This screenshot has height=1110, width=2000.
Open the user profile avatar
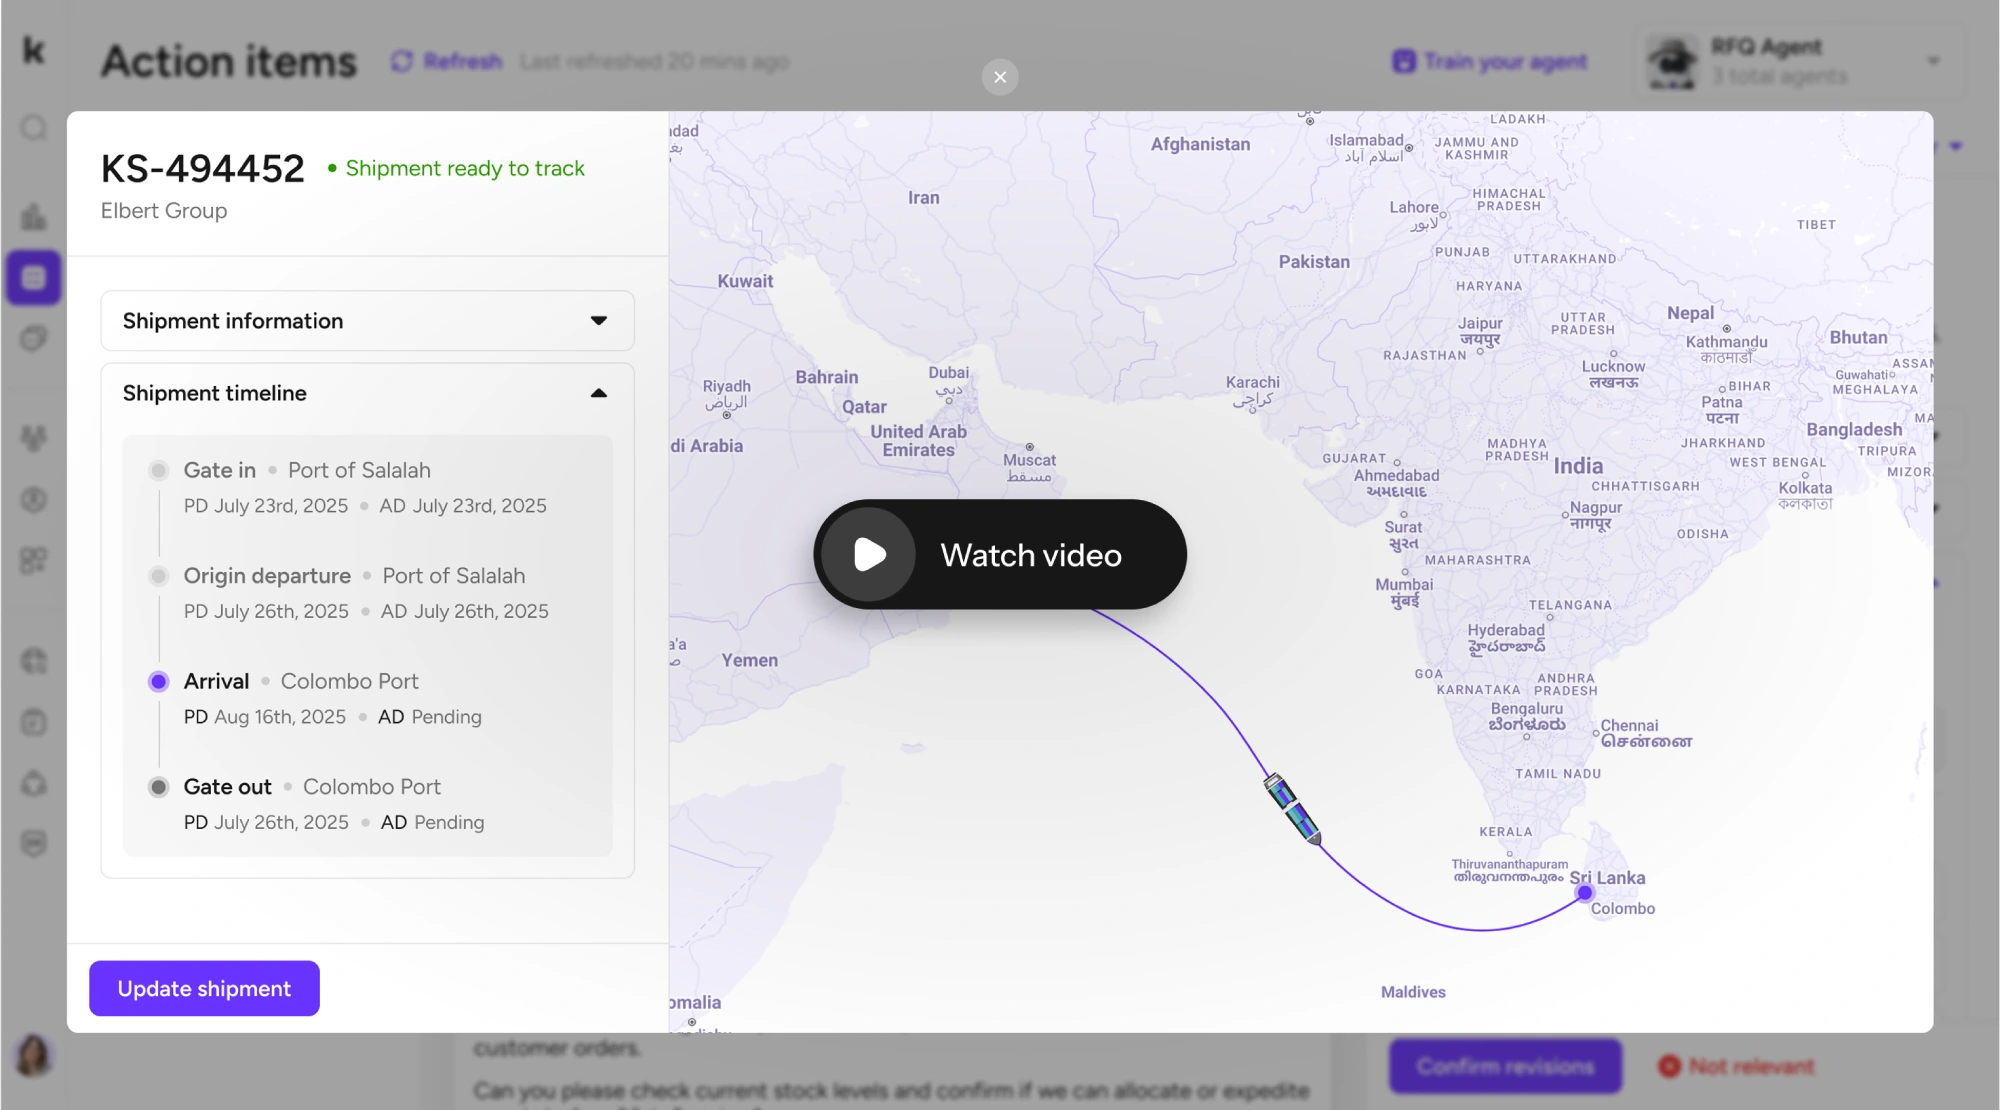(33, 1055)
